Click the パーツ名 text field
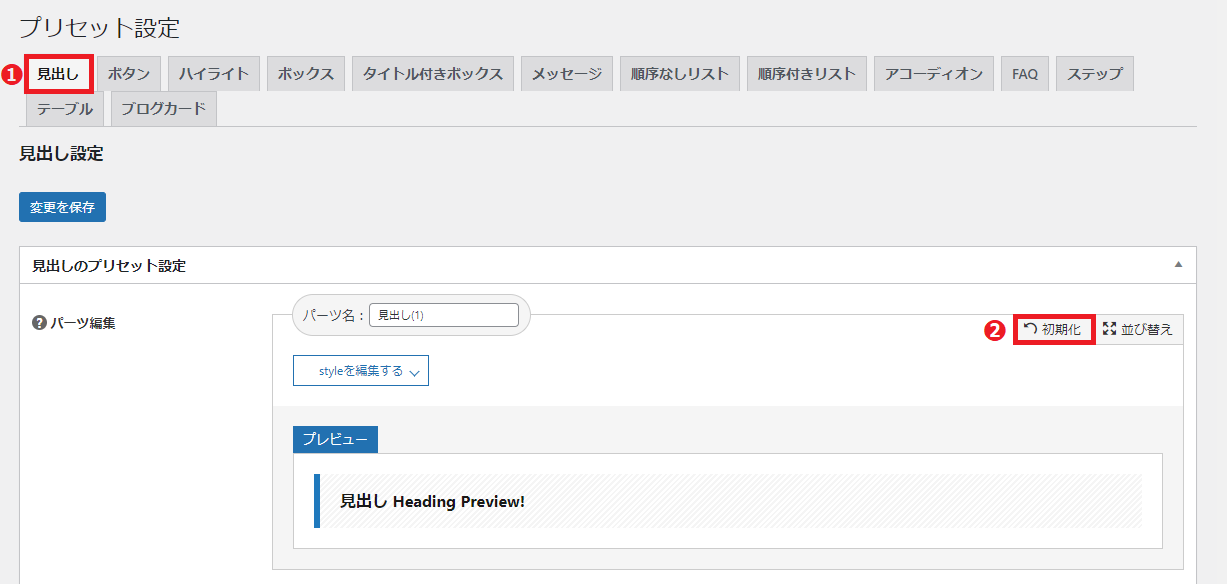1227x584 pixels. click(x=443, y=315)
